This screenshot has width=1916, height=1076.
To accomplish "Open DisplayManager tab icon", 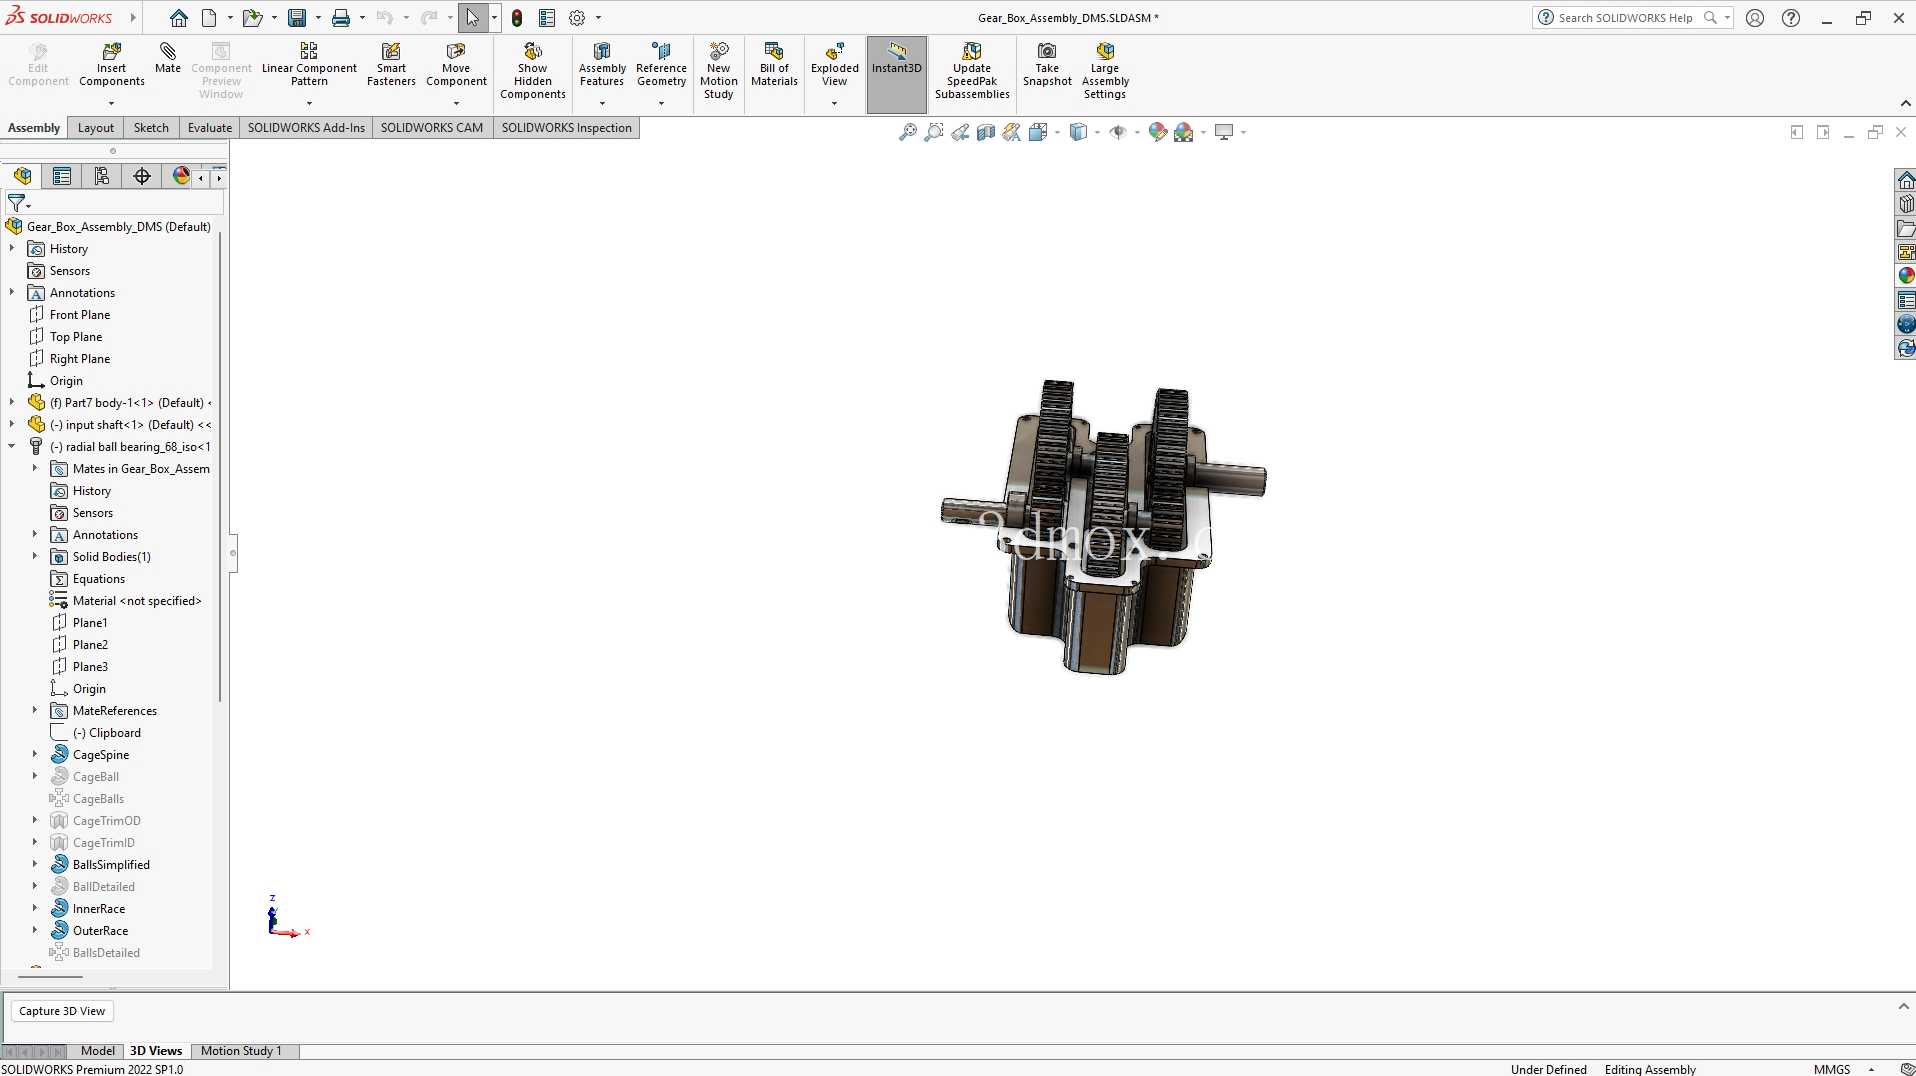I will click(181, 176).
